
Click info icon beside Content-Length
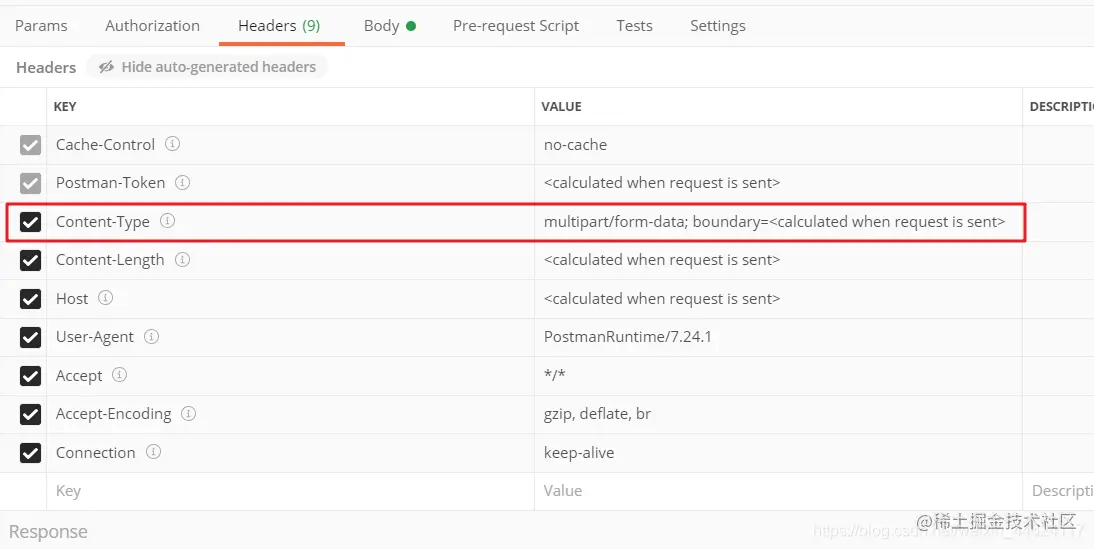[x=182, y=260]
